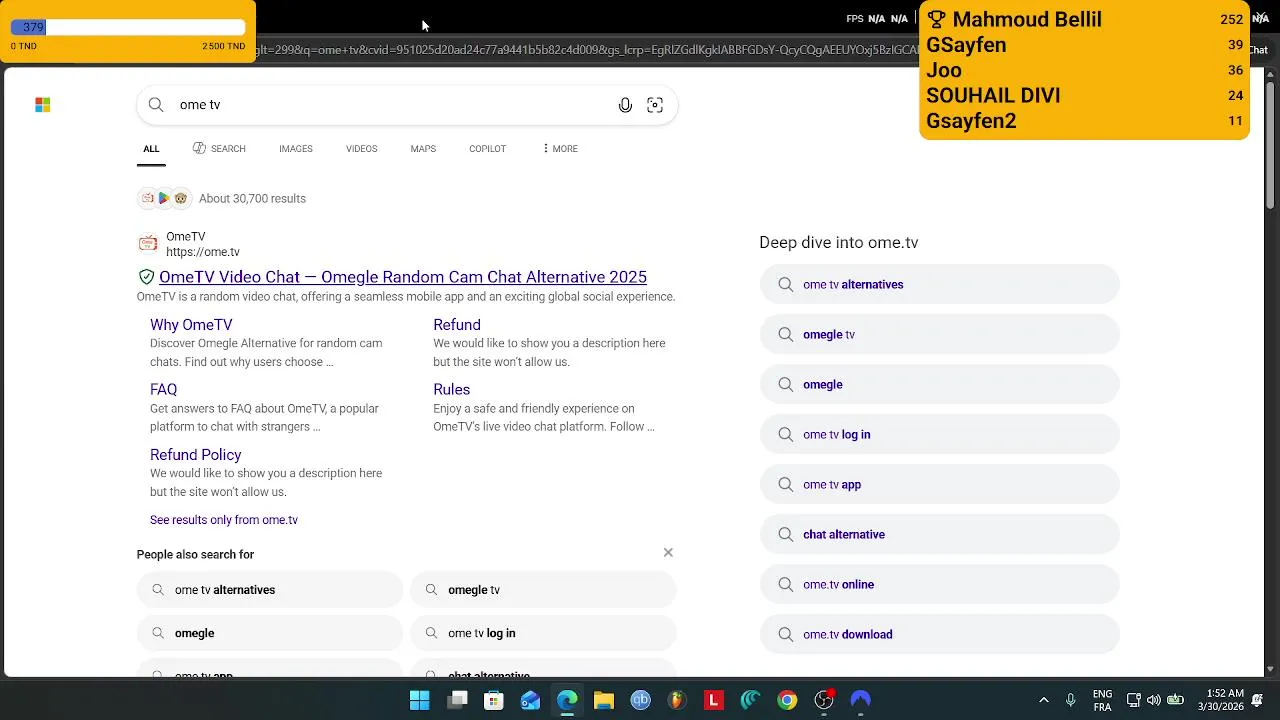
Task: Search ome tv alternatives in Deep dive panel
Action: [939, 284]
